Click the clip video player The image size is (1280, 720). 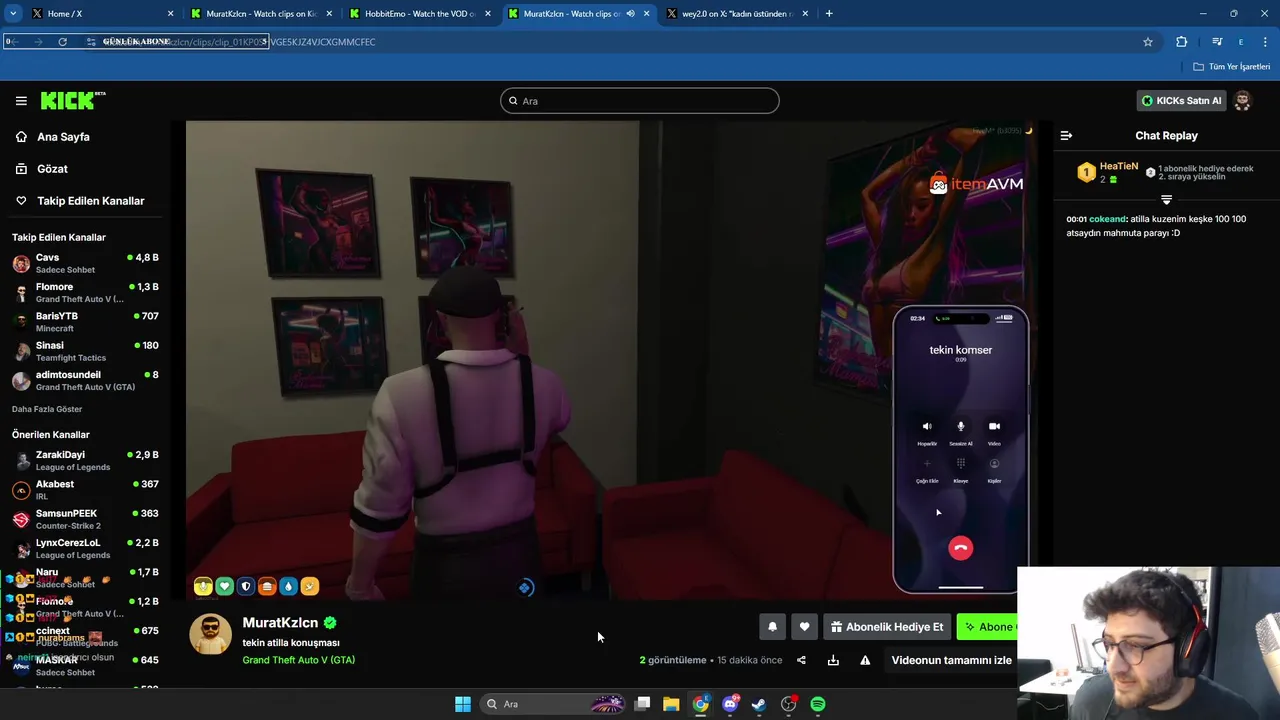(x=610, y=360)
